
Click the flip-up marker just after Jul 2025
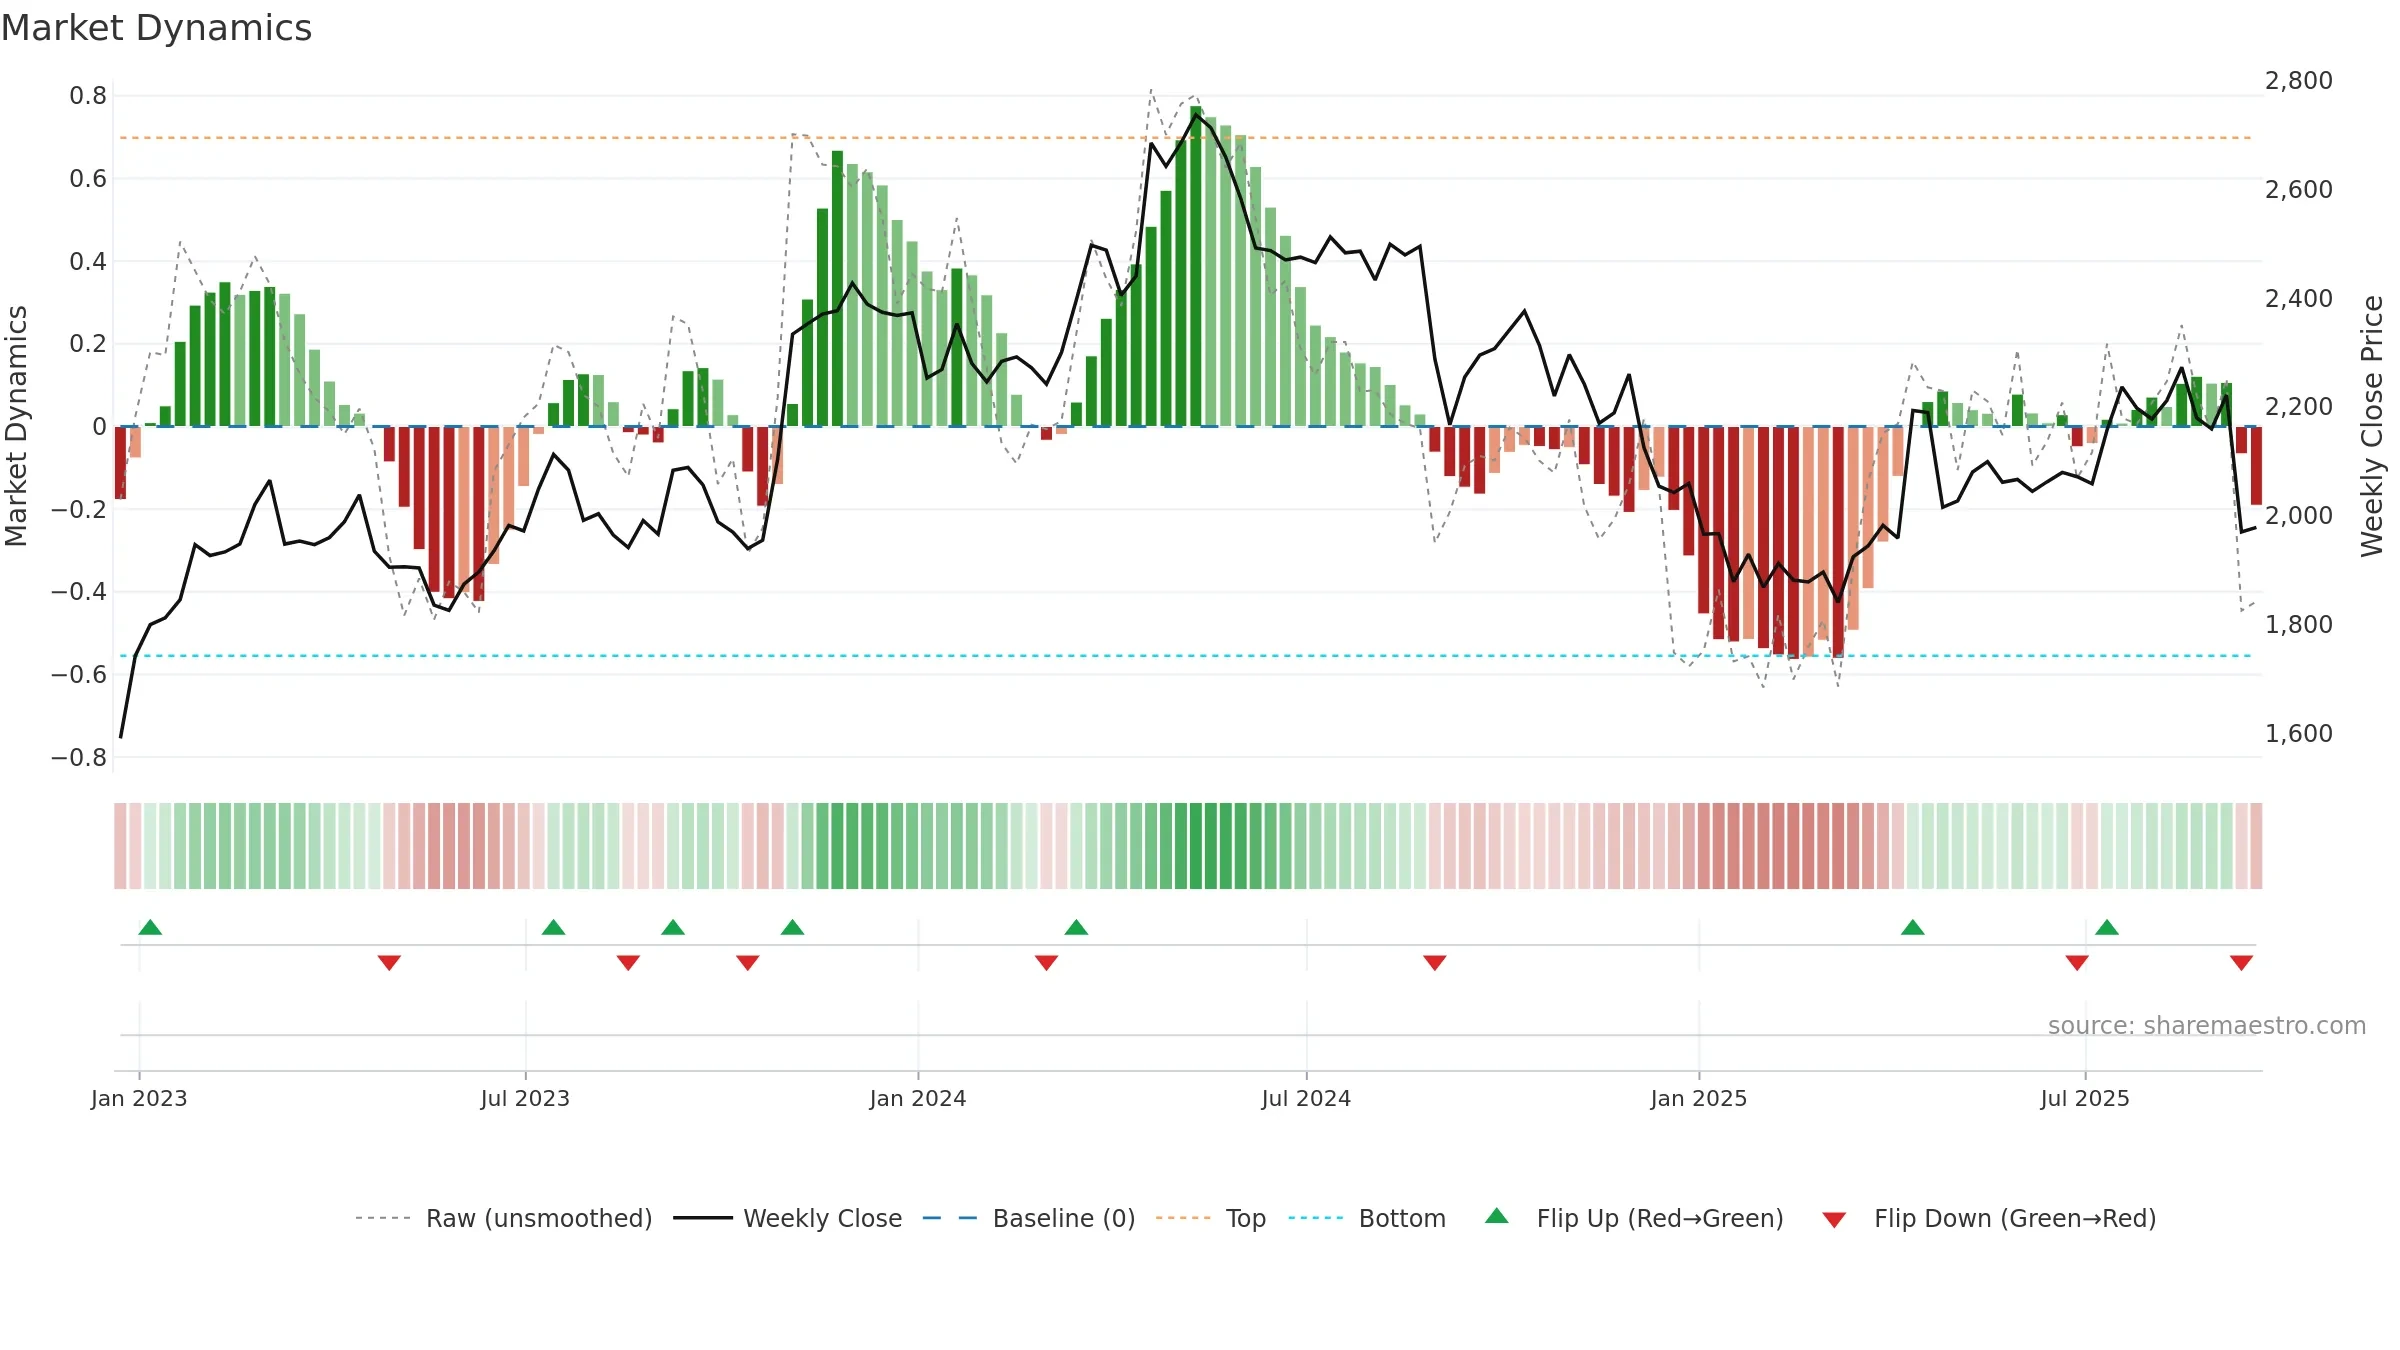2107,927
